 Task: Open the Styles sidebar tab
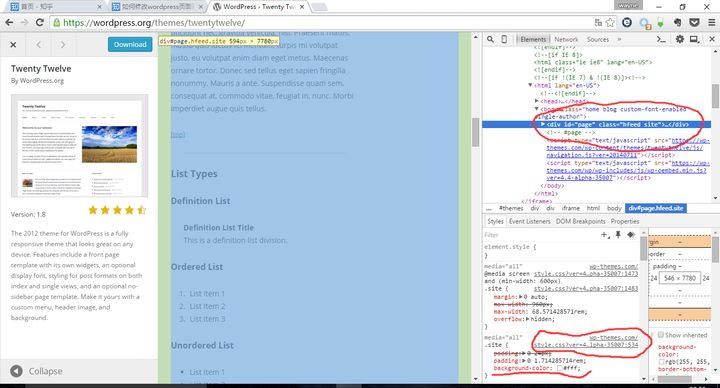click(495, 221)
